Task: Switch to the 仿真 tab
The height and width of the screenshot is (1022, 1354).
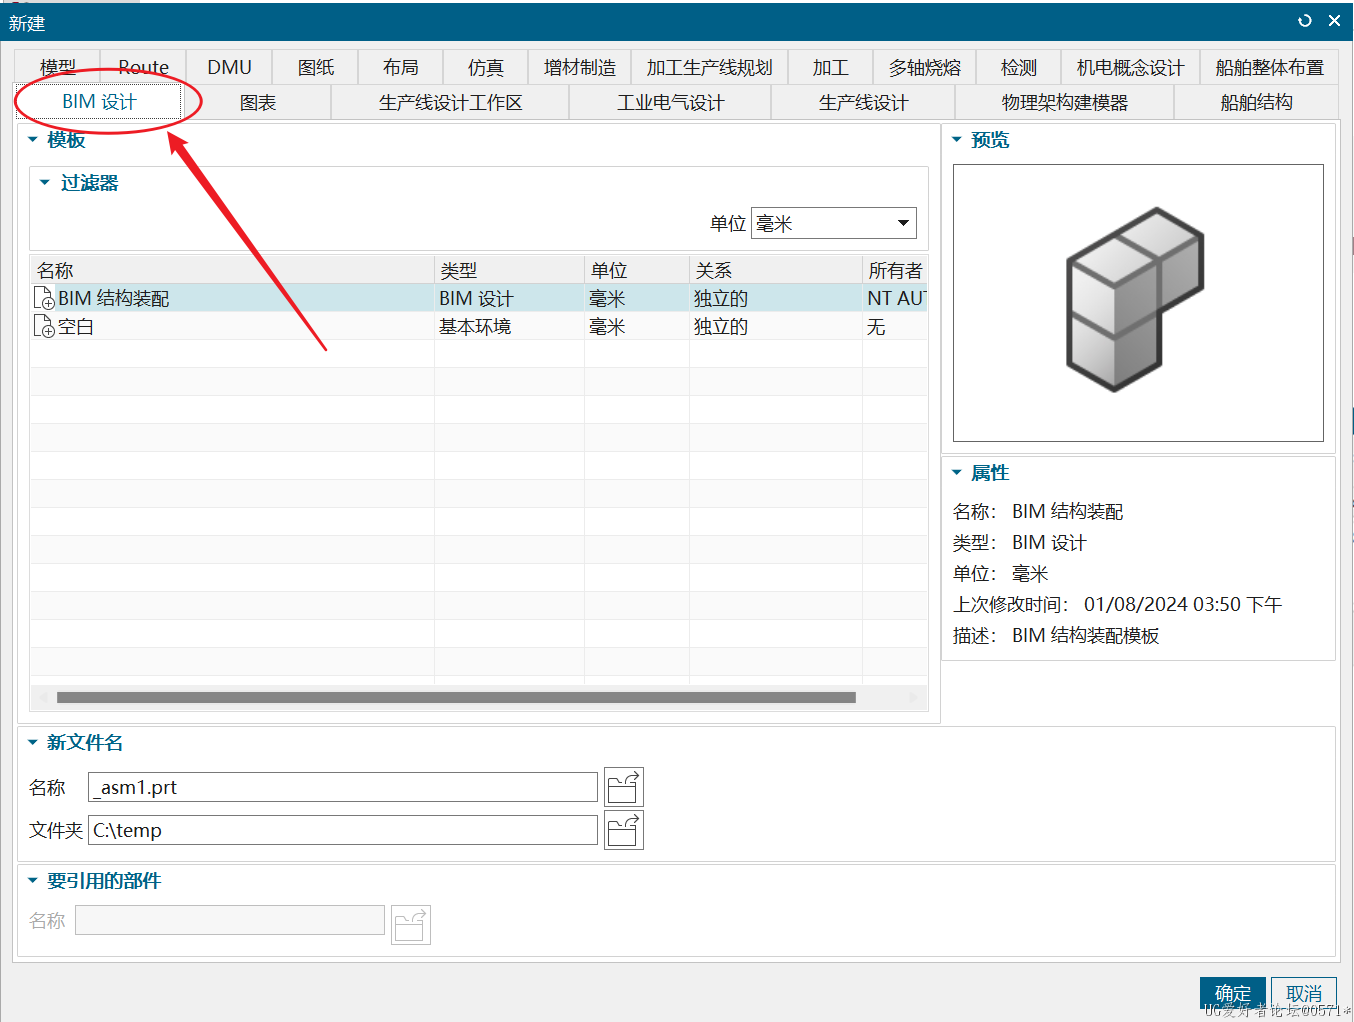Action: 485,67
